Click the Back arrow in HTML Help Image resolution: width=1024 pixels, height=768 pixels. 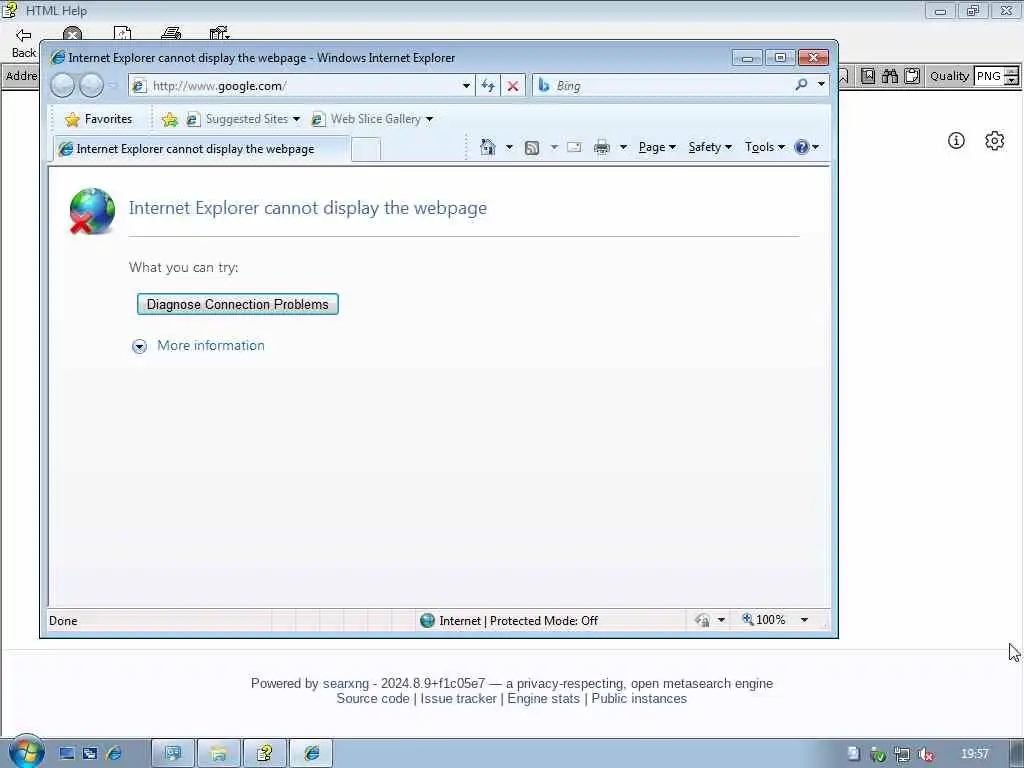pyautogui.click(x=24, y=35)
